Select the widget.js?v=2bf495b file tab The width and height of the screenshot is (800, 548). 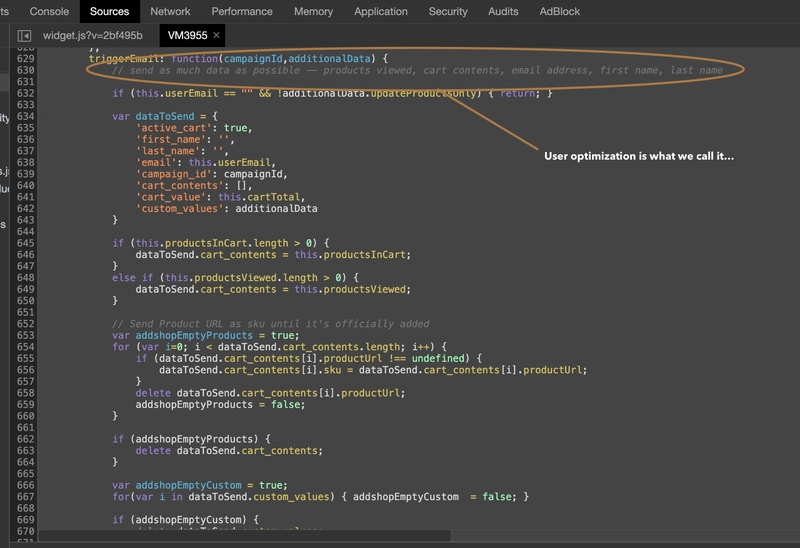pos(93,35)
